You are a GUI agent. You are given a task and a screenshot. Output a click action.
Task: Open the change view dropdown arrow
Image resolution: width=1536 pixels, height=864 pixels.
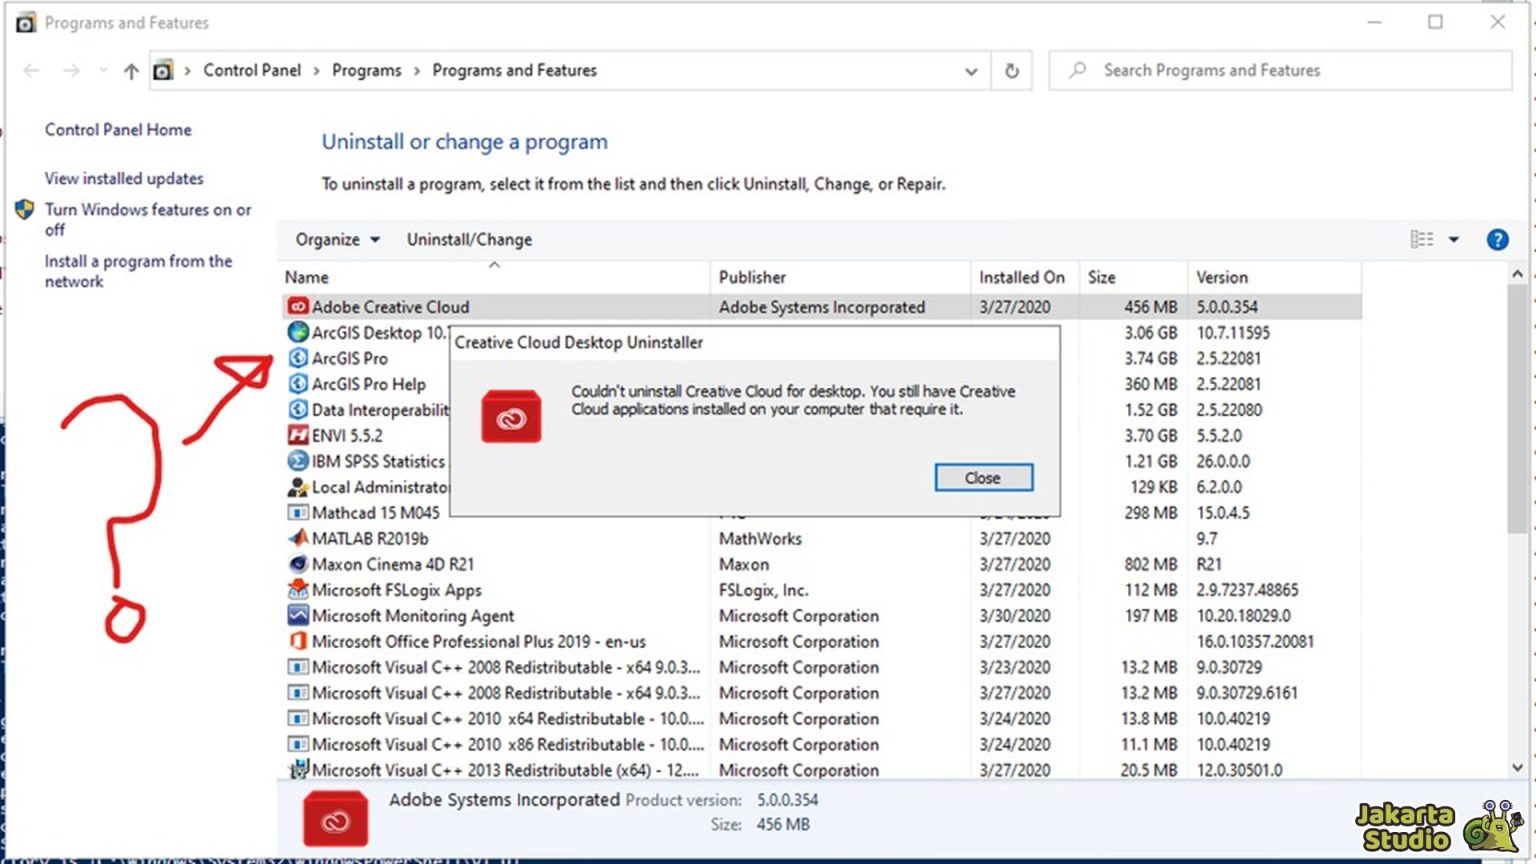(1455, 239)
